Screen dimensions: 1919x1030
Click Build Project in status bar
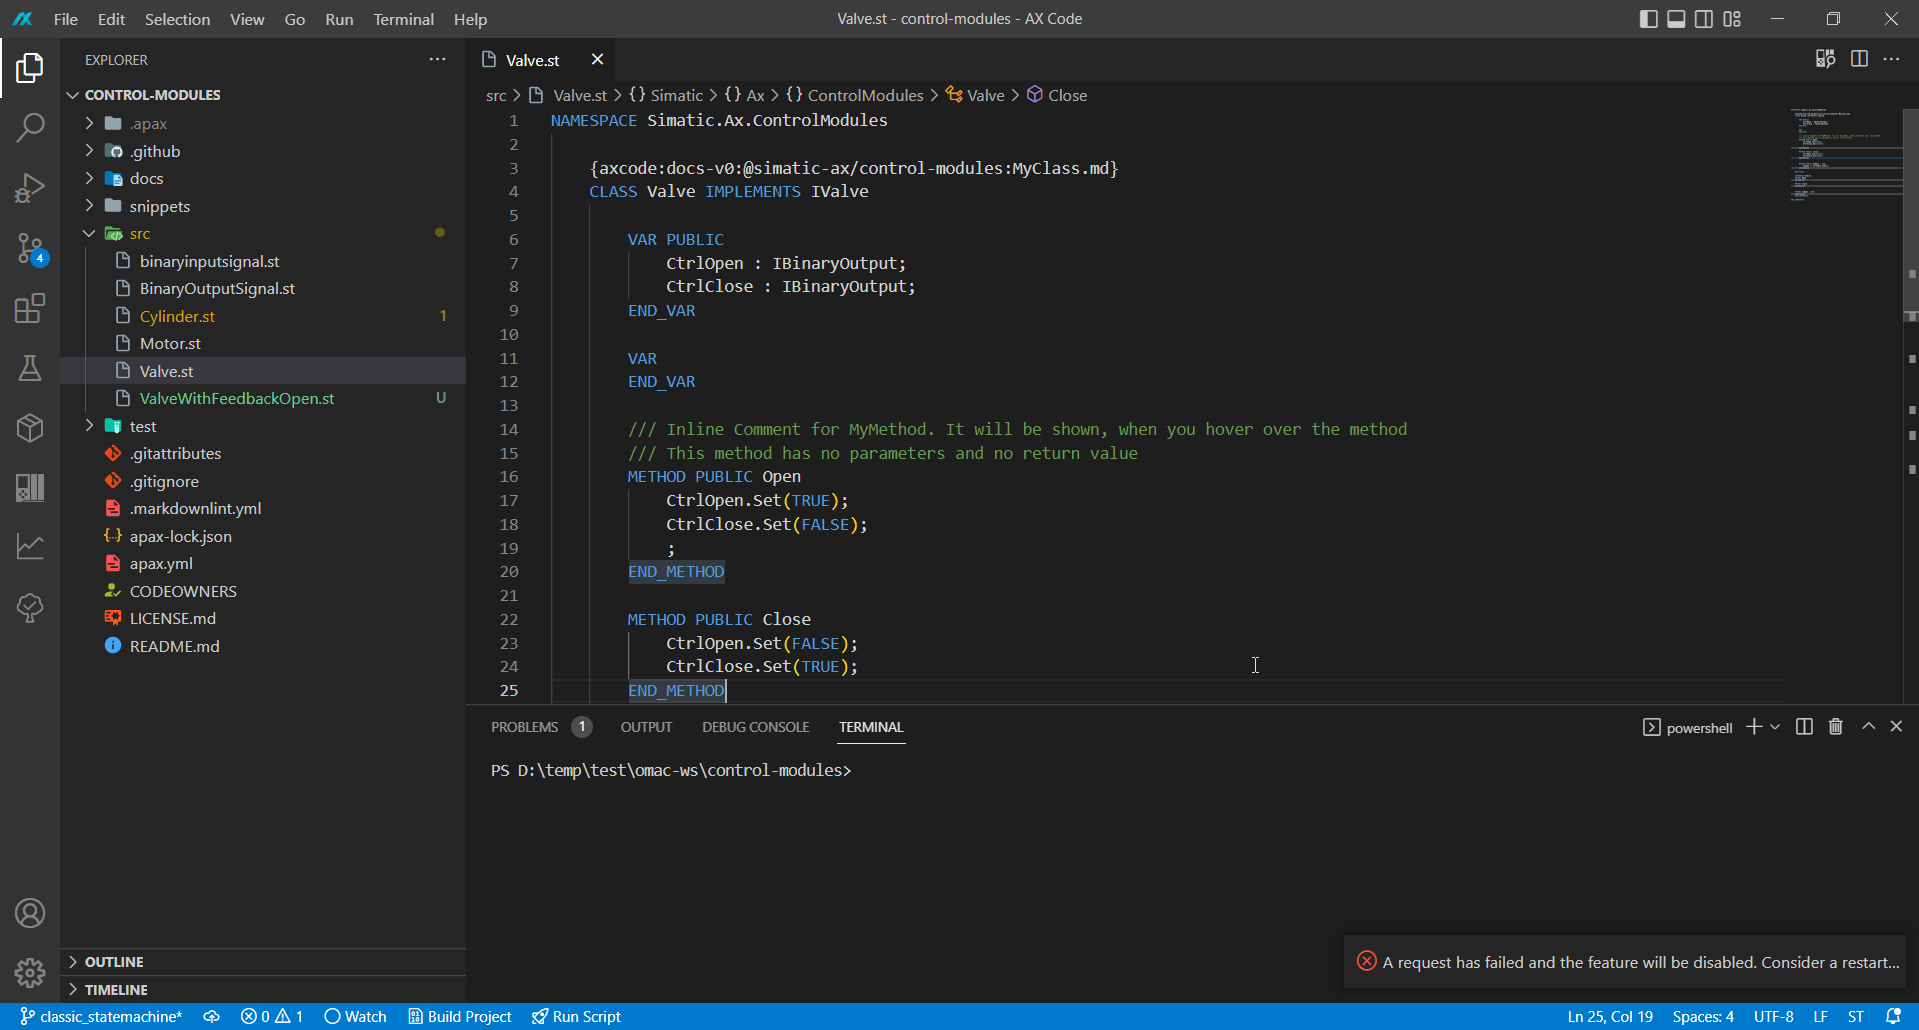click(460, 1016)
